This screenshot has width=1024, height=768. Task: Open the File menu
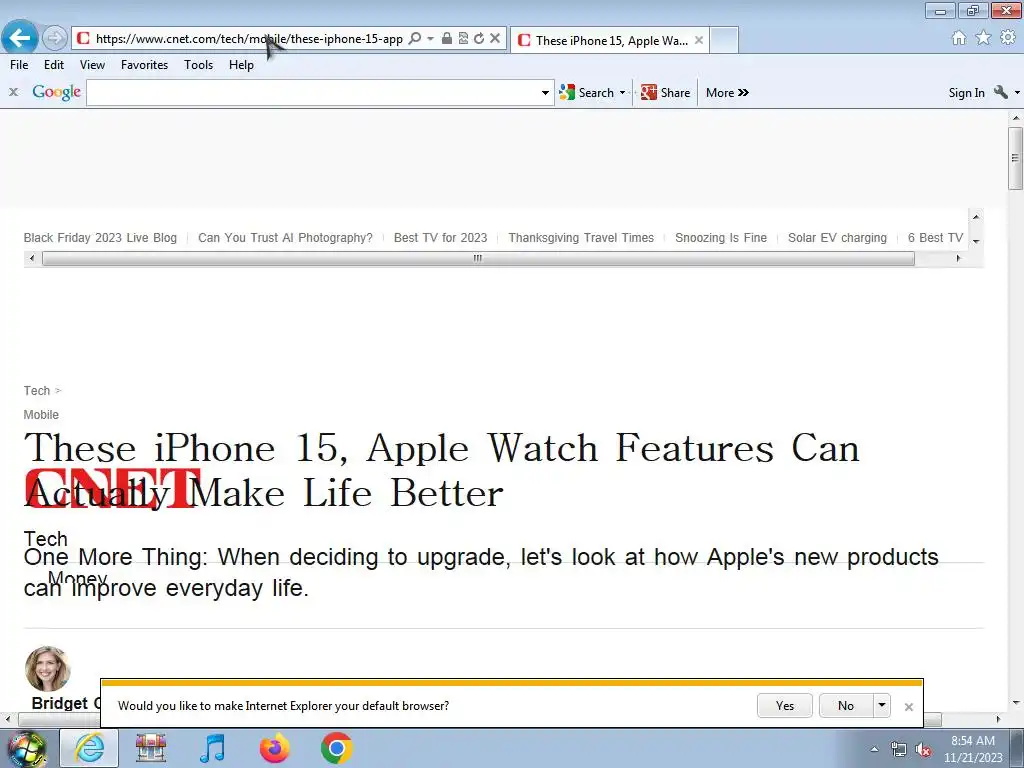(19, 65)
